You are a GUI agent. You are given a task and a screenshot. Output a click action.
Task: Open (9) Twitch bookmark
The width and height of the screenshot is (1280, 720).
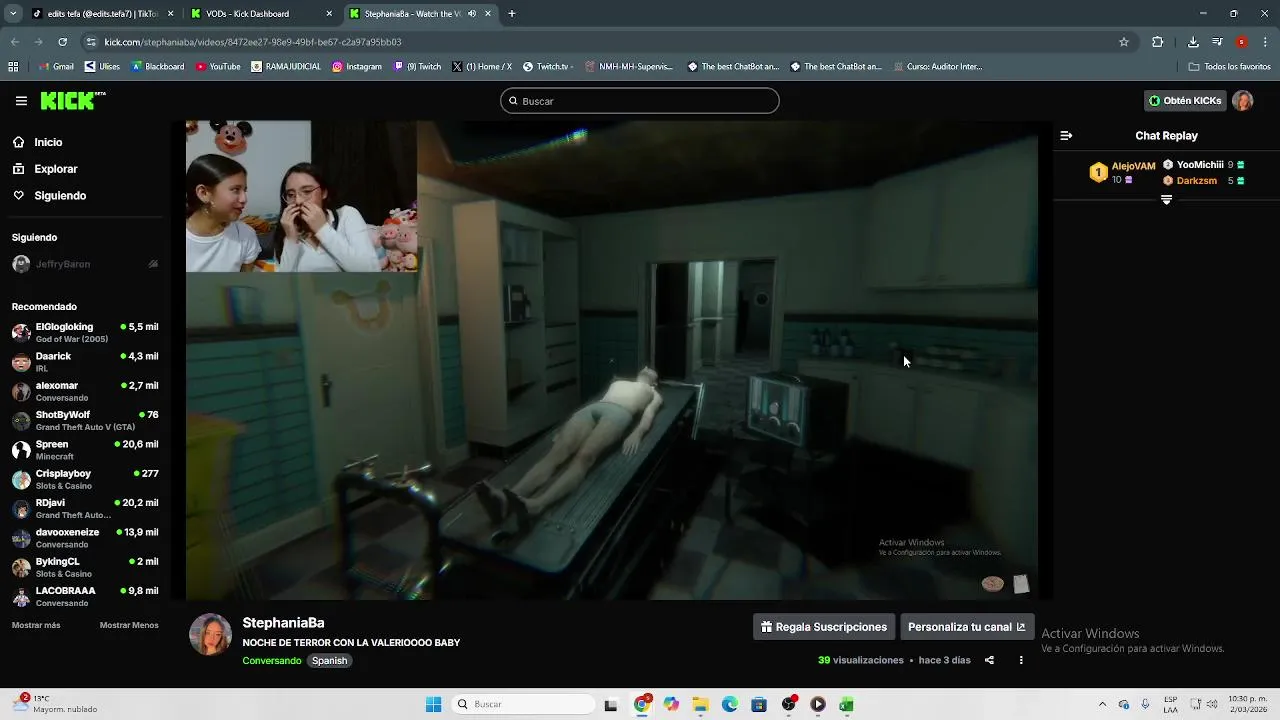pos(417,67)
